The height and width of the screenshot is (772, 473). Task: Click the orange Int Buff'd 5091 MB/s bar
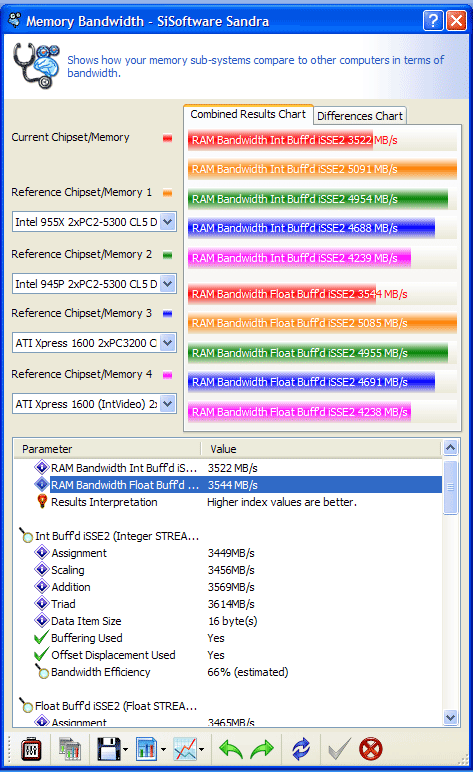tap(322, 169)
